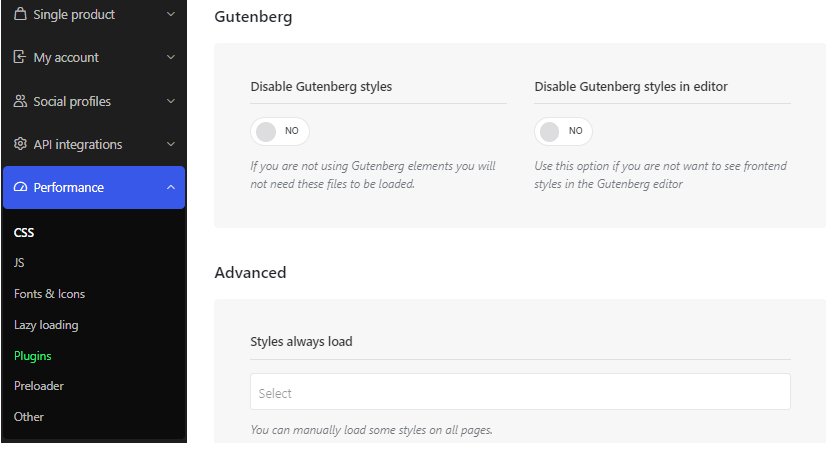Image resolution: width=826 pixels, height=452 pixels.
Task: Click the API integrations gear icon
Action: coord(20,144)
